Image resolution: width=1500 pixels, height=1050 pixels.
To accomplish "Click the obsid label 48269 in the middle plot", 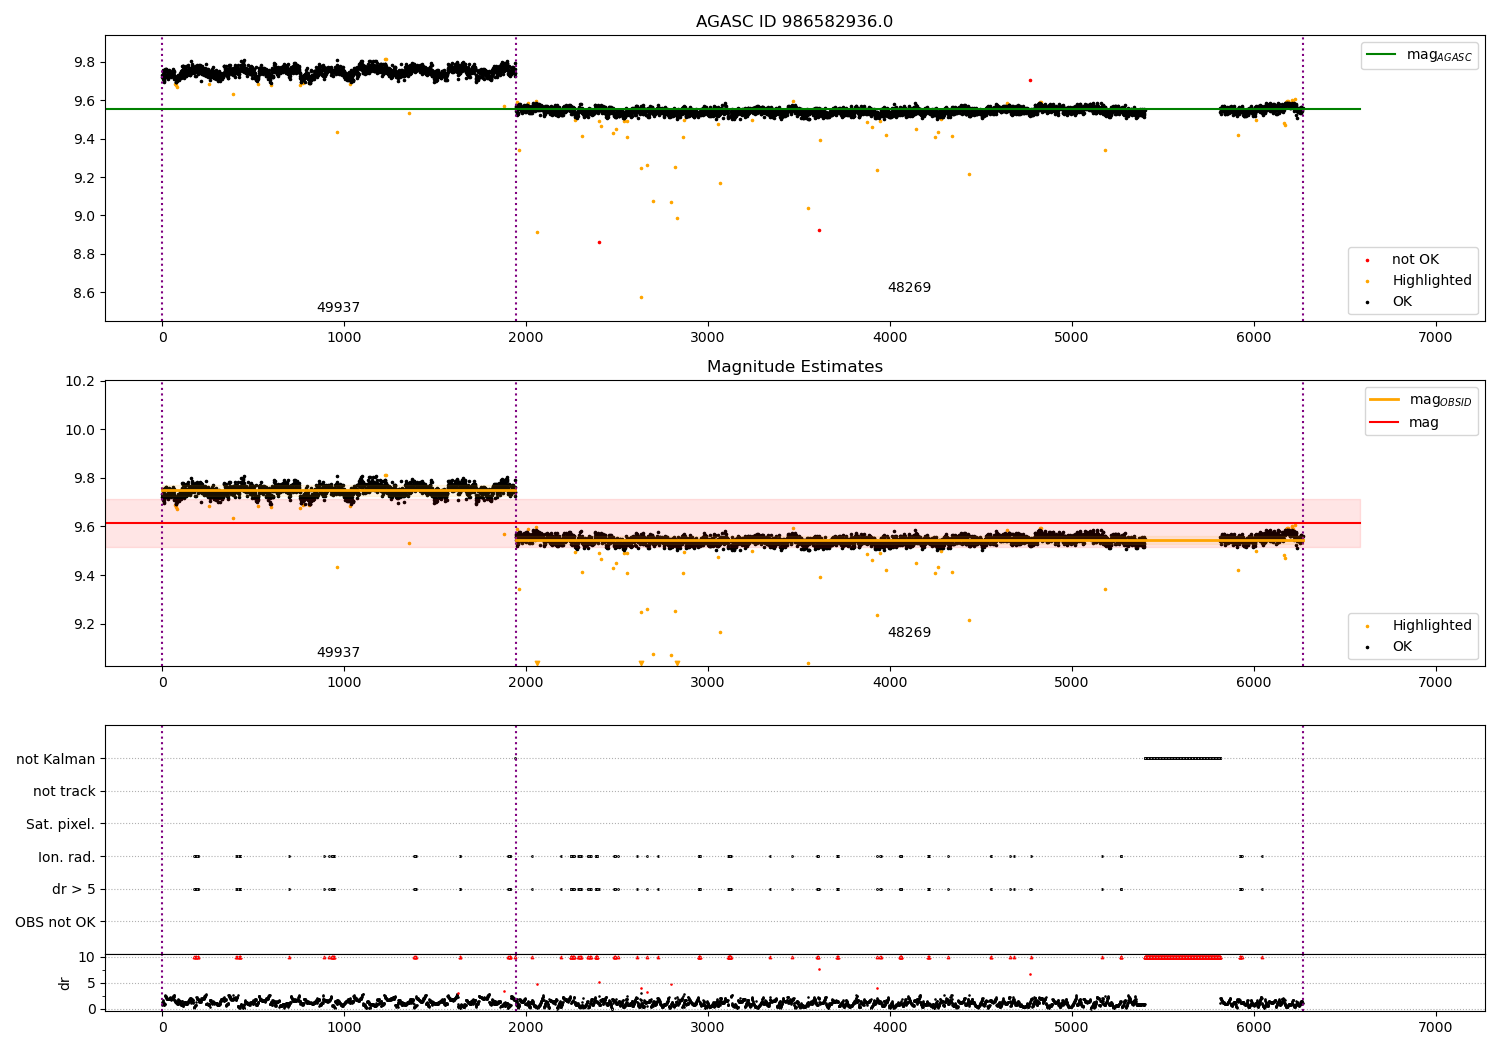I will 909,633.
